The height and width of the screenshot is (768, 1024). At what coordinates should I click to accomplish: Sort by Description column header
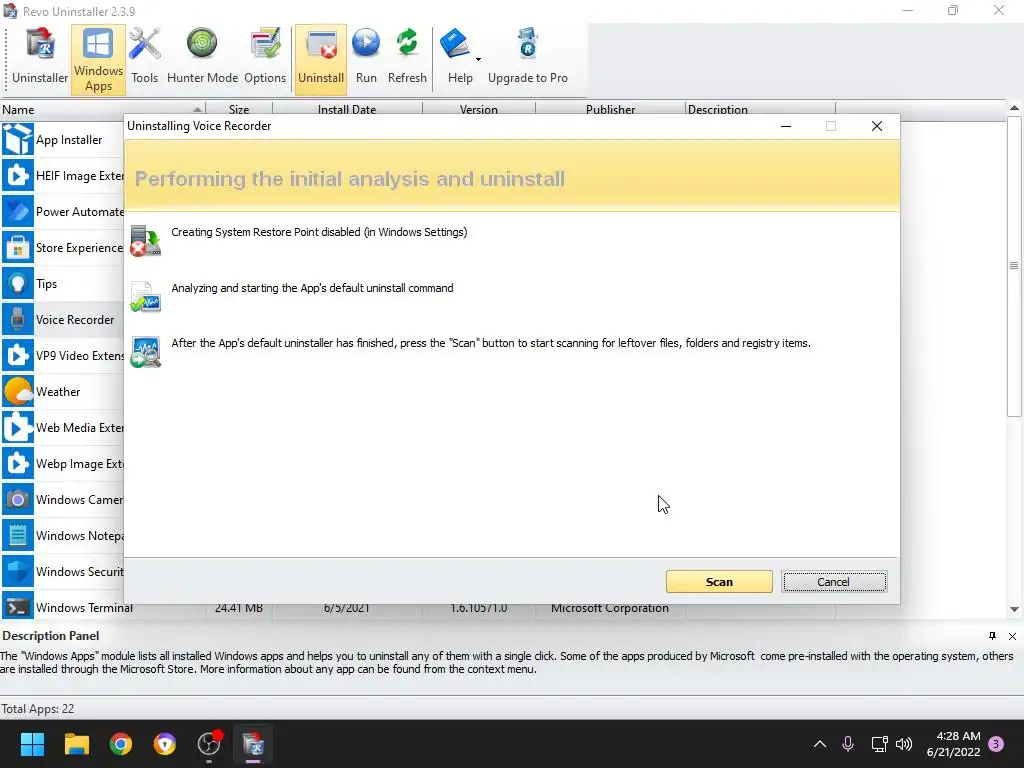(760, 109)
